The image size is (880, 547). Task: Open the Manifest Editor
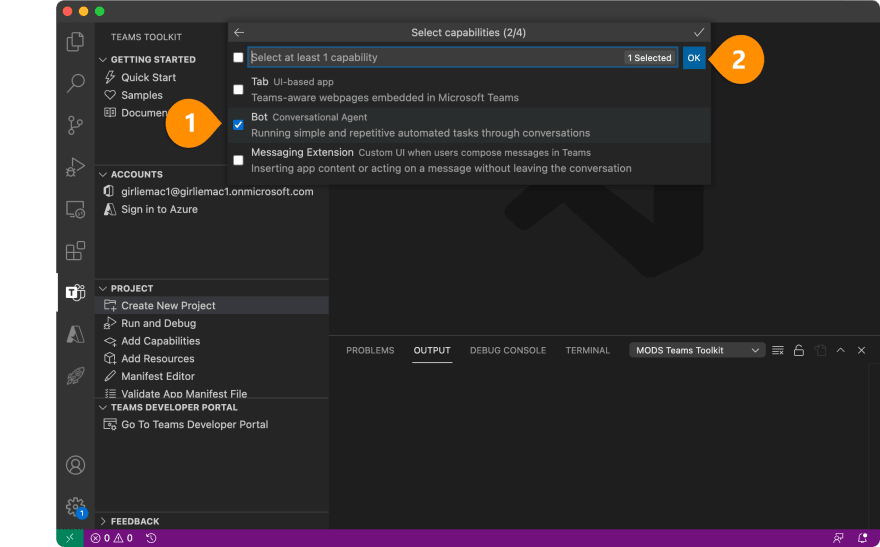coord(158,376)
